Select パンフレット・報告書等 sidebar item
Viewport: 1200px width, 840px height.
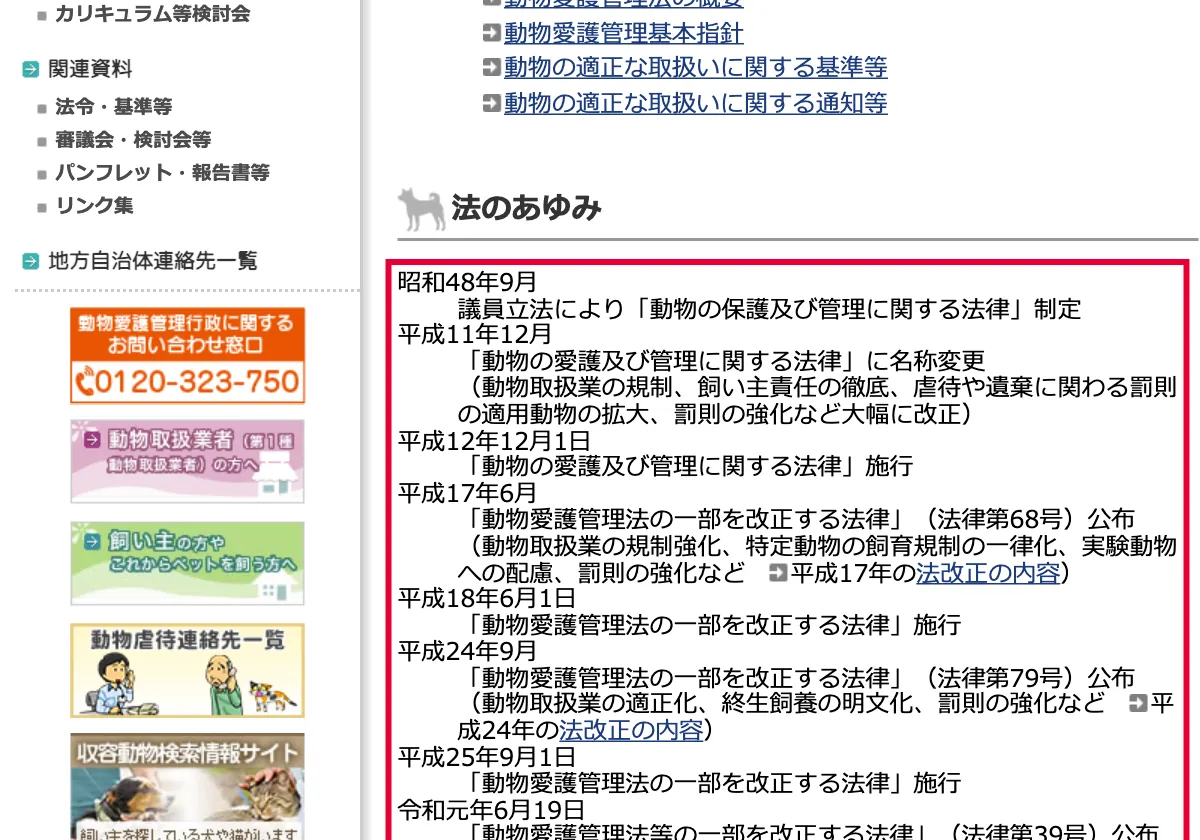(162, 172)
